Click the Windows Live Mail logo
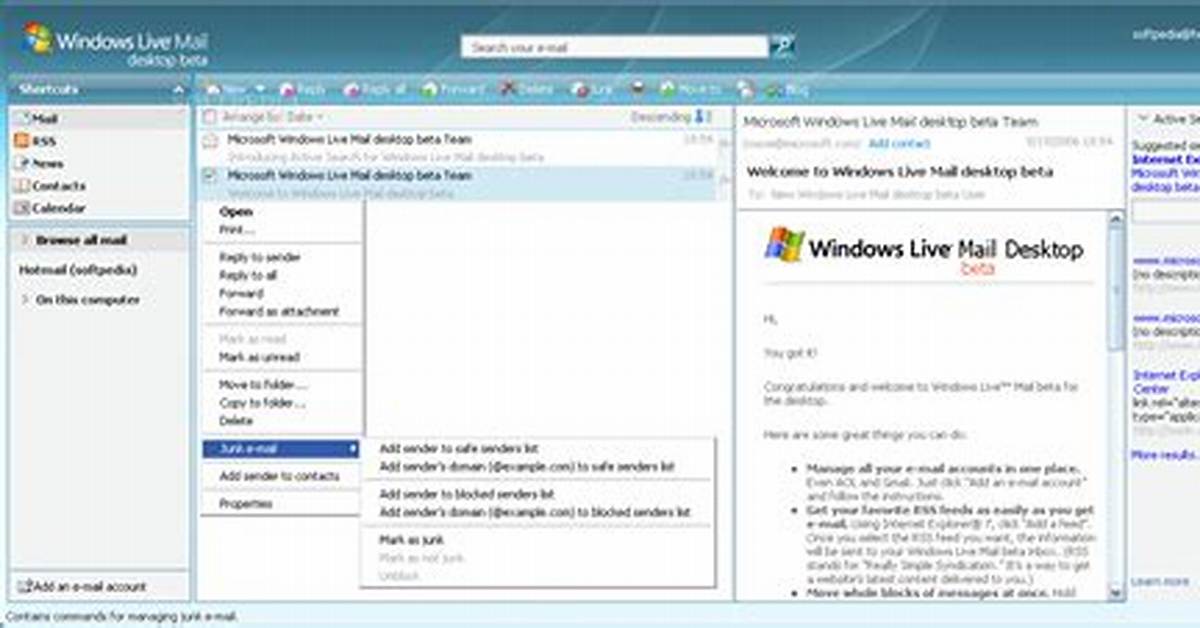 tap(115, 46)
